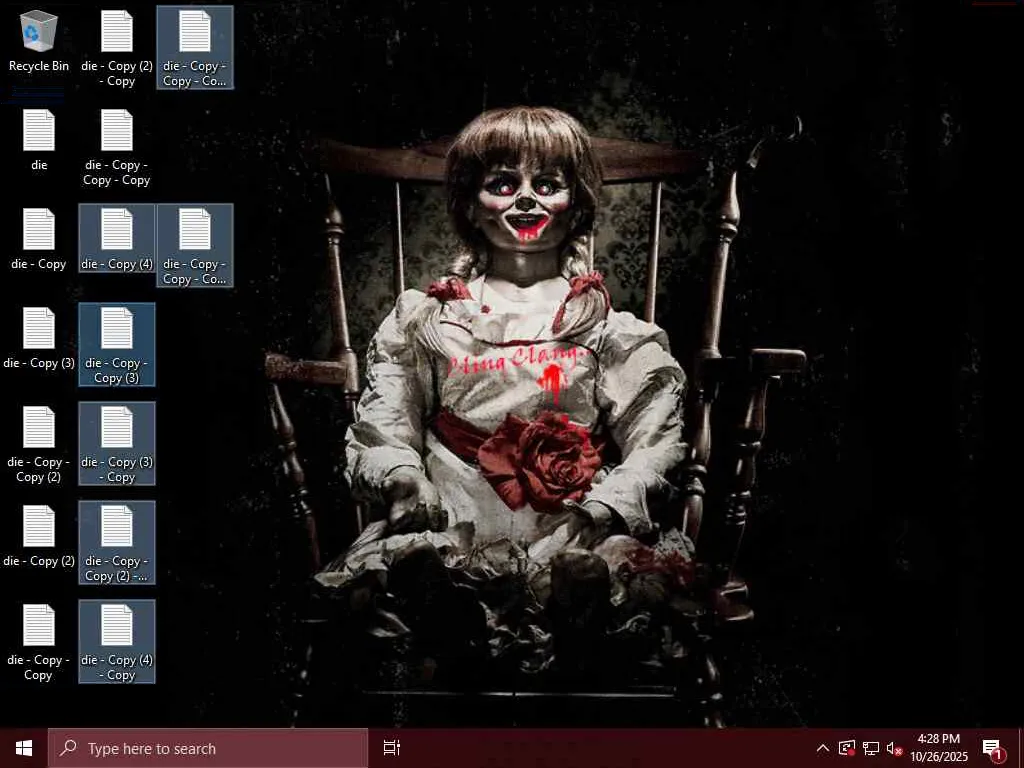The width and height of the screenshot is (1024, 768).
Task: Click the "die - Copy - Copy - Copy" file
Action: pos(117,148)
